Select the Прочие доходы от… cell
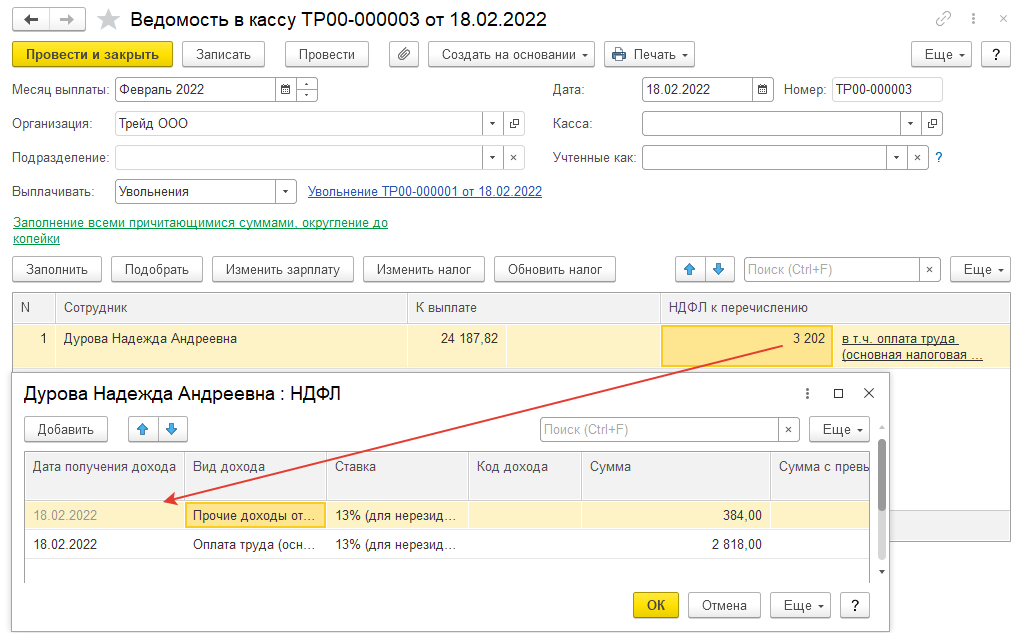1020x633 pixels. click(255, 515)
